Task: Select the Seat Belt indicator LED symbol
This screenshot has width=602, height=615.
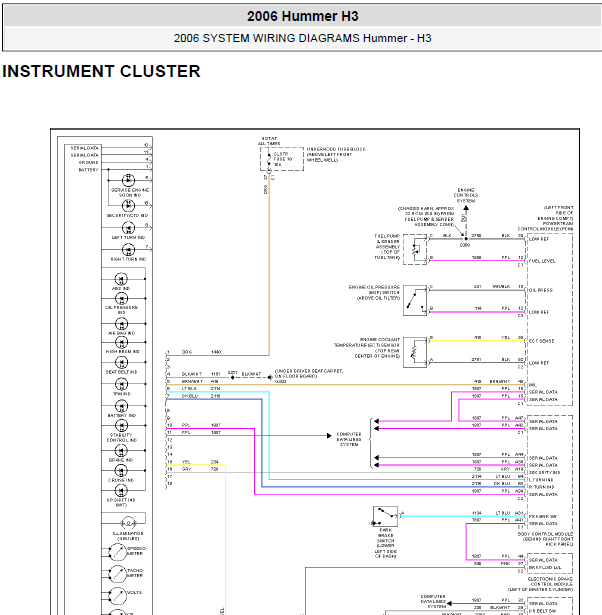Action: pos(121,362)
